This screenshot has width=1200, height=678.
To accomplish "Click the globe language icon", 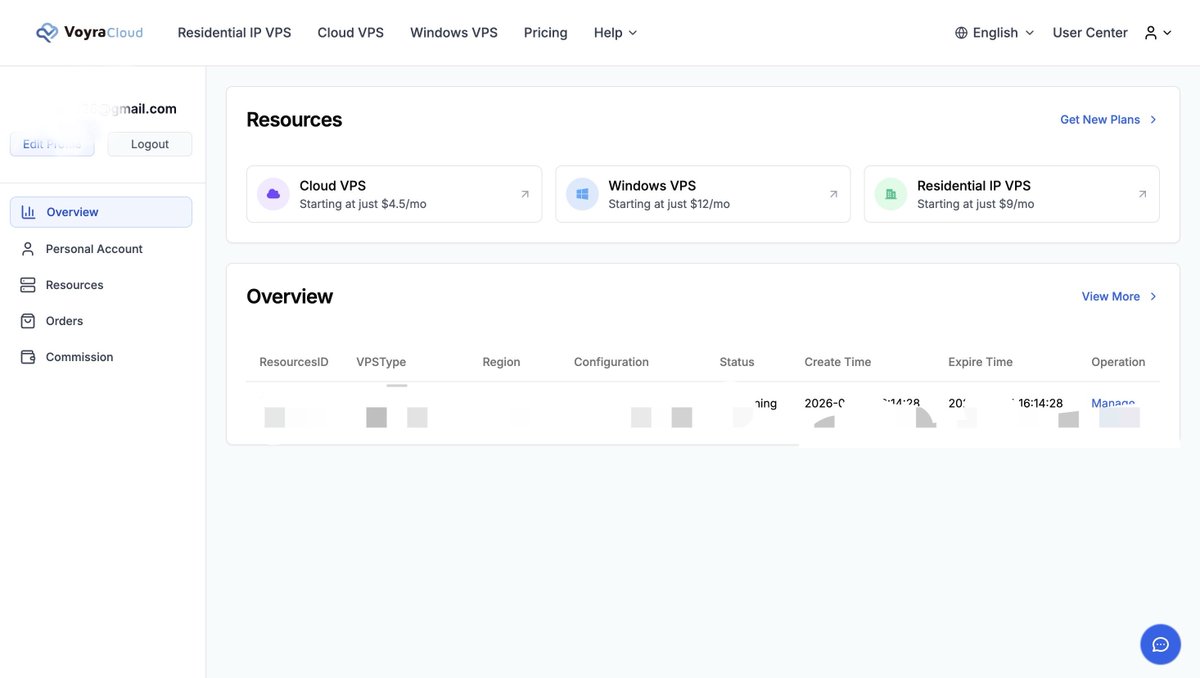I will [961, 33].
